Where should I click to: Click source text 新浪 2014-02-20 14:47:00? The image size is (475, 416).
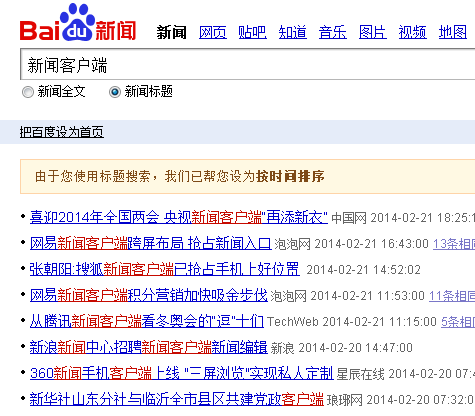(342, 348)
